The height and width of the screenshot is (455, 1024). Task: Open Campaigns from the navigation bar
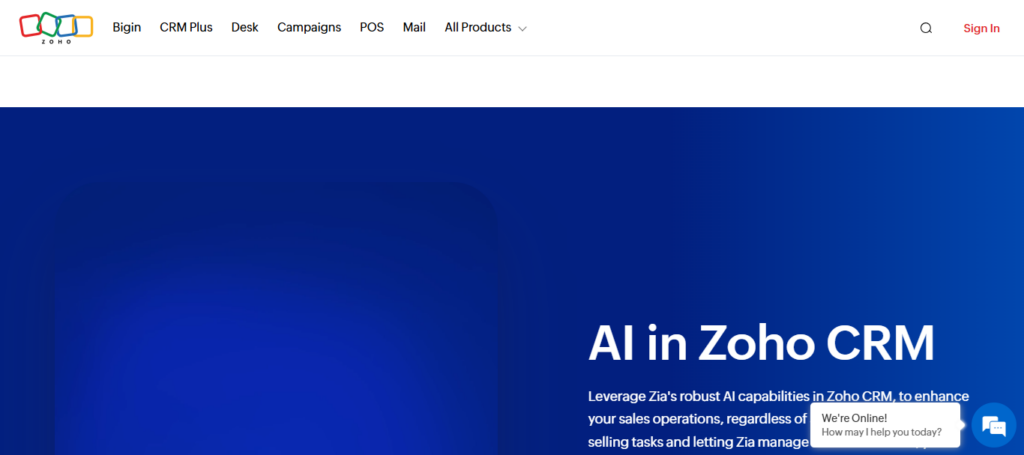309,27
